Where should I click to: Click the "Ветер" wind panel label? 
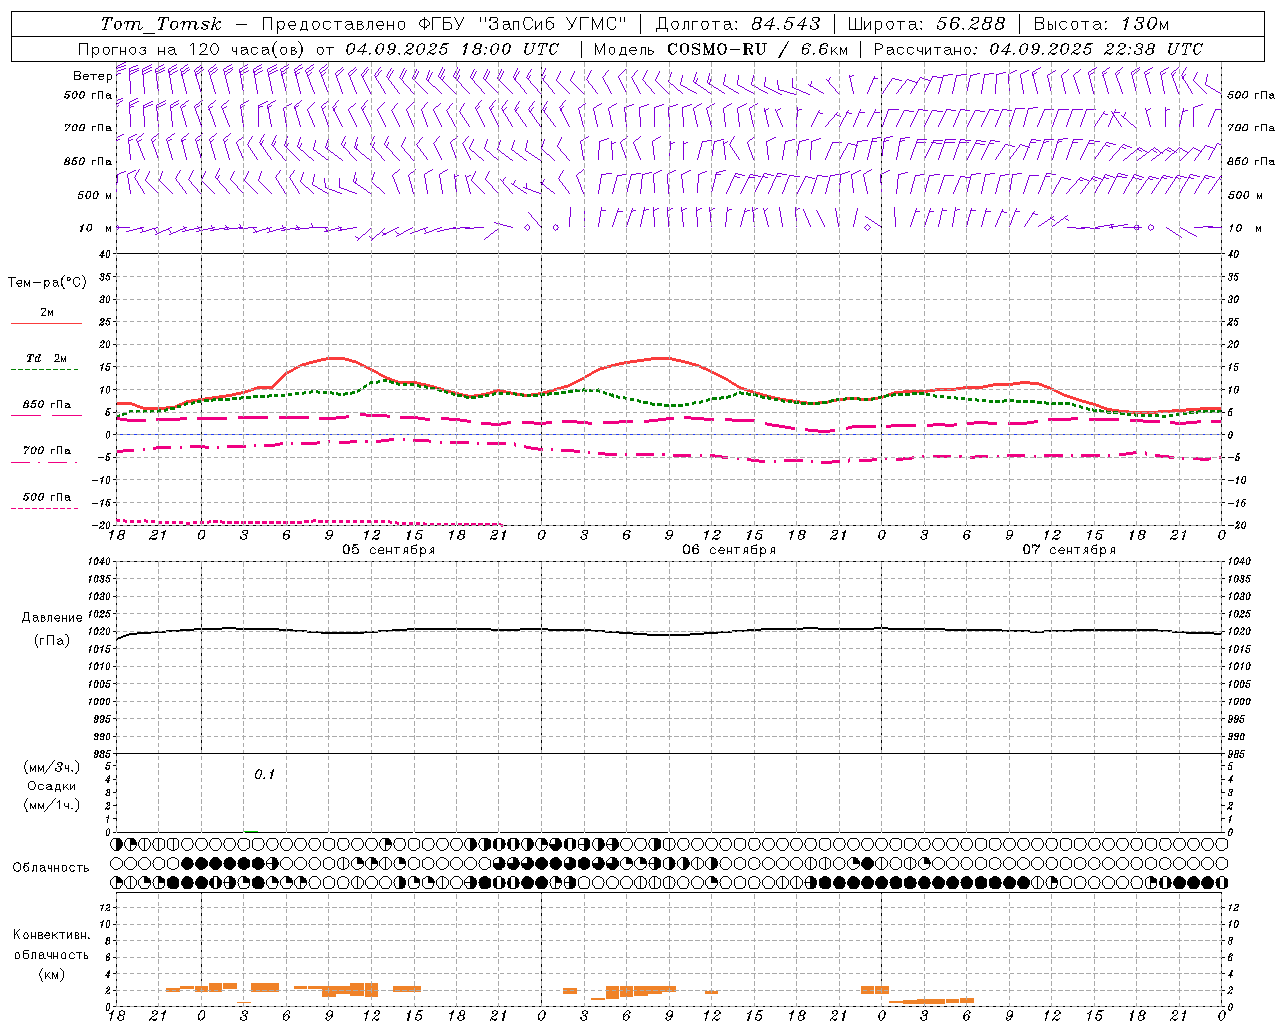click(92, 76)
